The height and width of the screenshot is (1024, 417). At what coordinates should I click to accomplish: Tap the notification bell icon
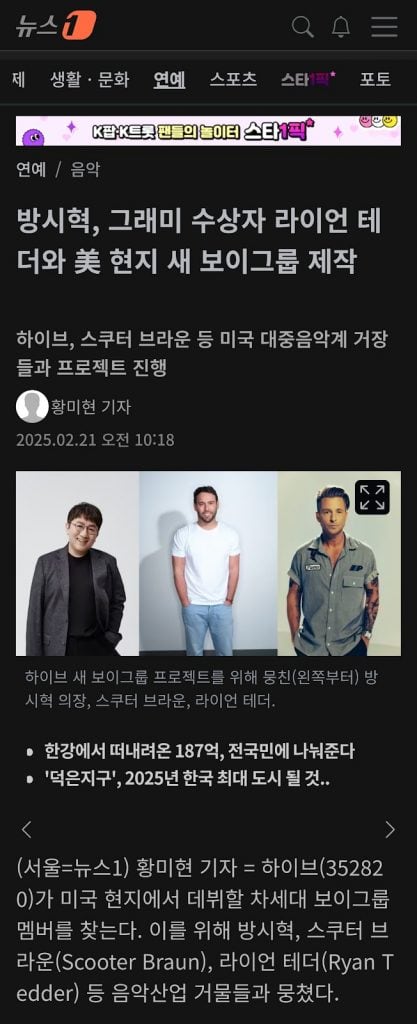pos(341,27)
